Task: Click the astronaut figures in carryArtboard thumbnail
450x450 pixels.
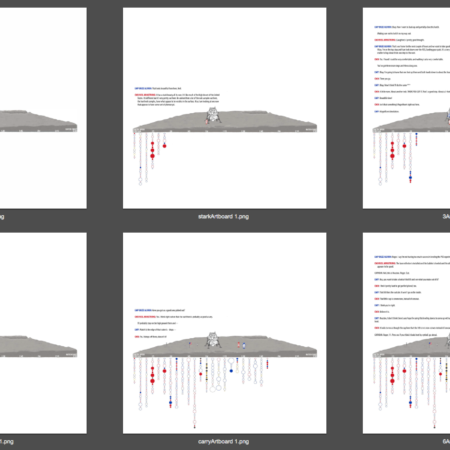Action: (x=241, y=345)
